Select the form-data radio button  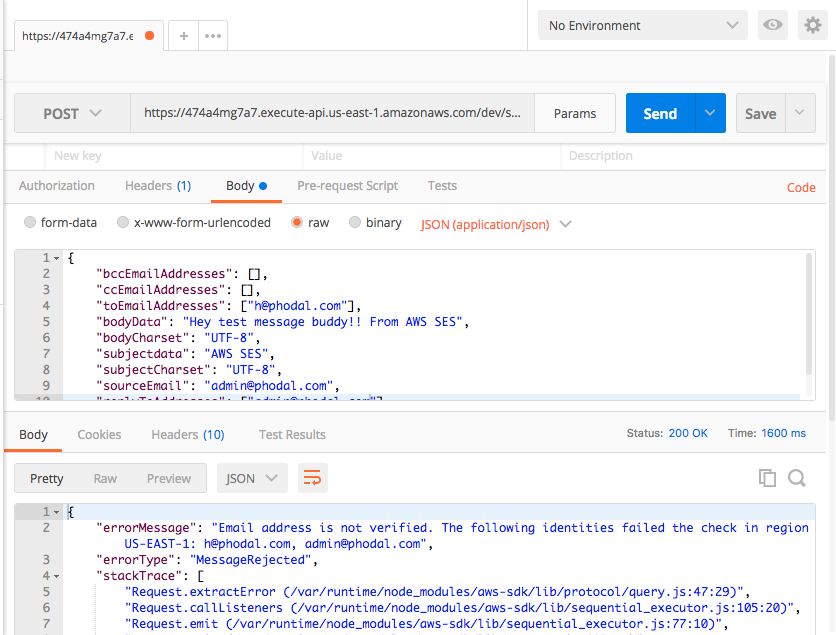[30, 222]
